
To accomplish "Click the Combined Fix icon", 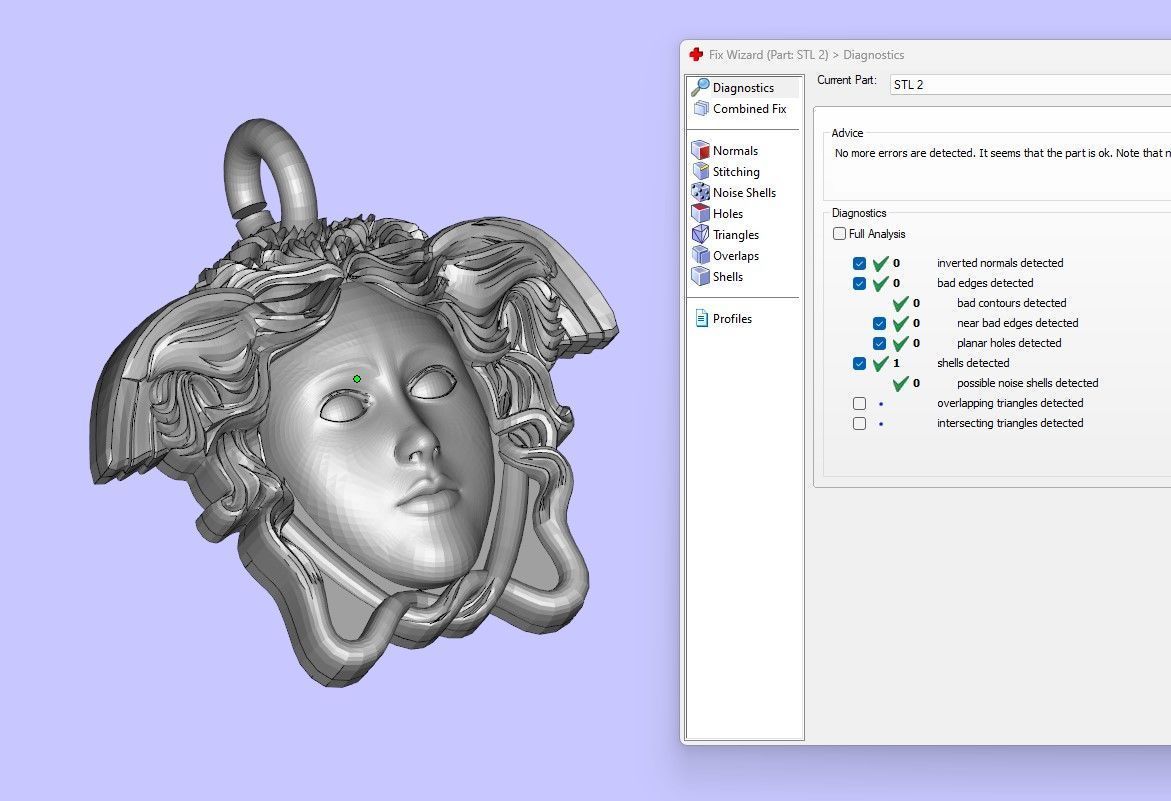I will (701, 109).
